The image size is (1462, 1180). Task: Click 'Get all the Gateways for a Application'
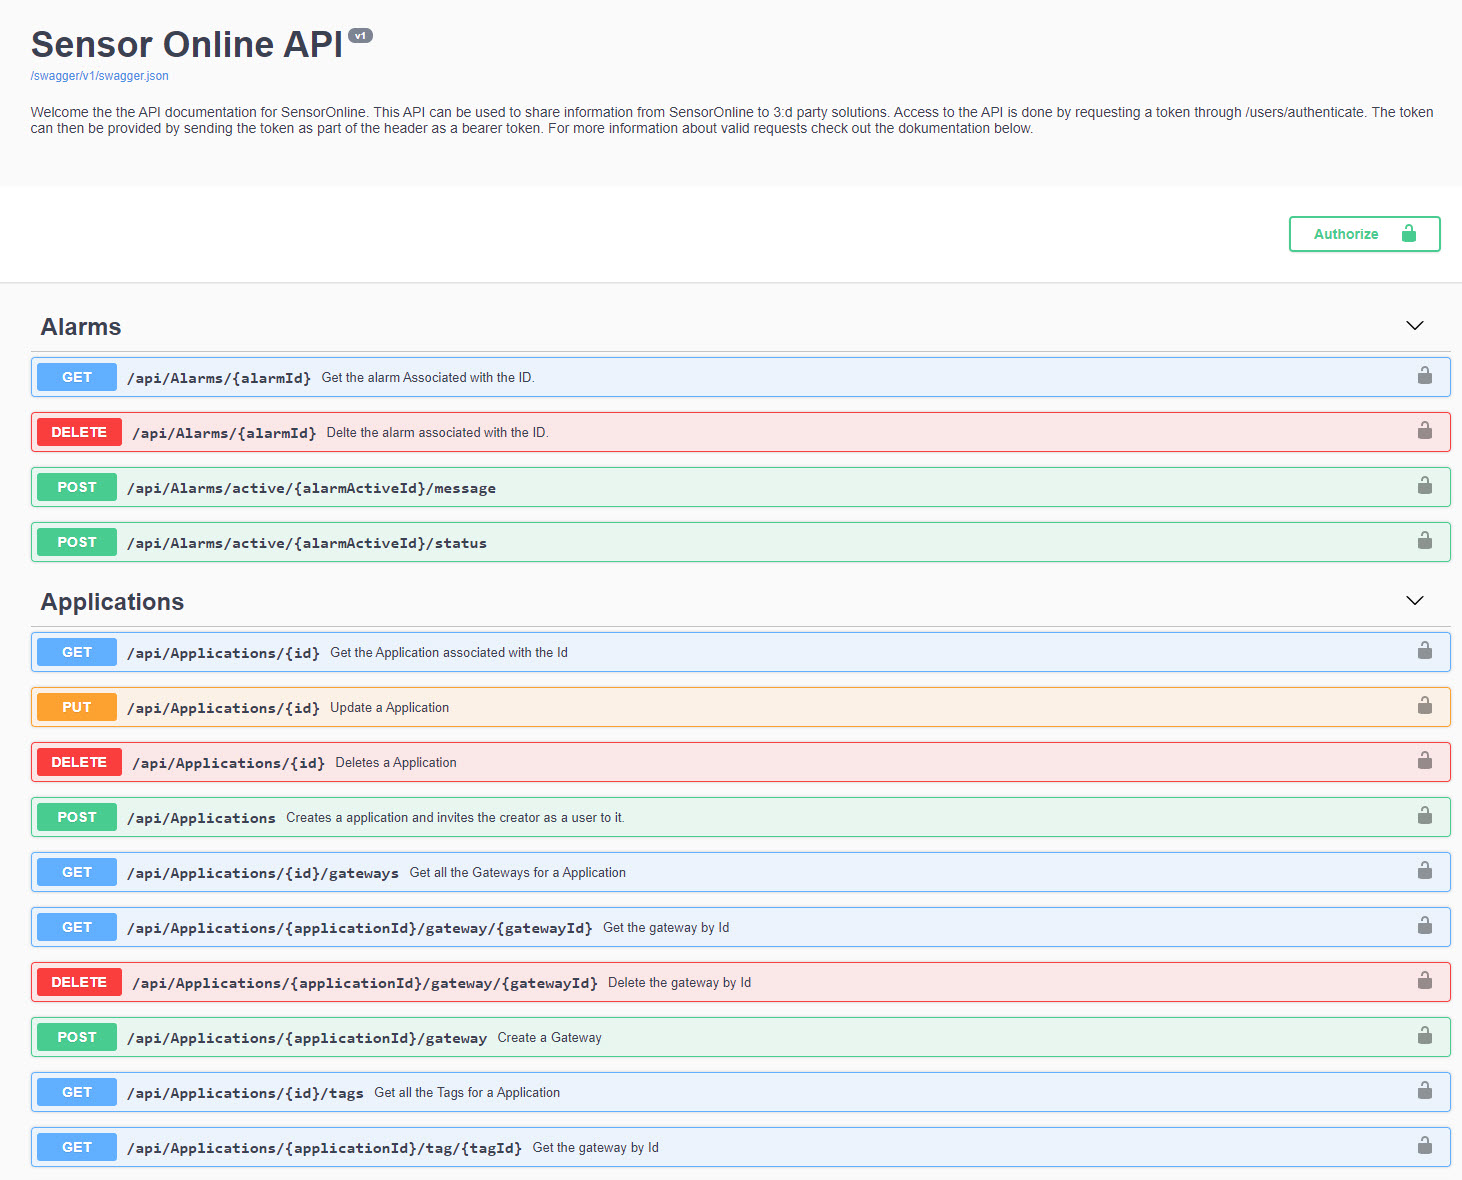pos(518,872)
